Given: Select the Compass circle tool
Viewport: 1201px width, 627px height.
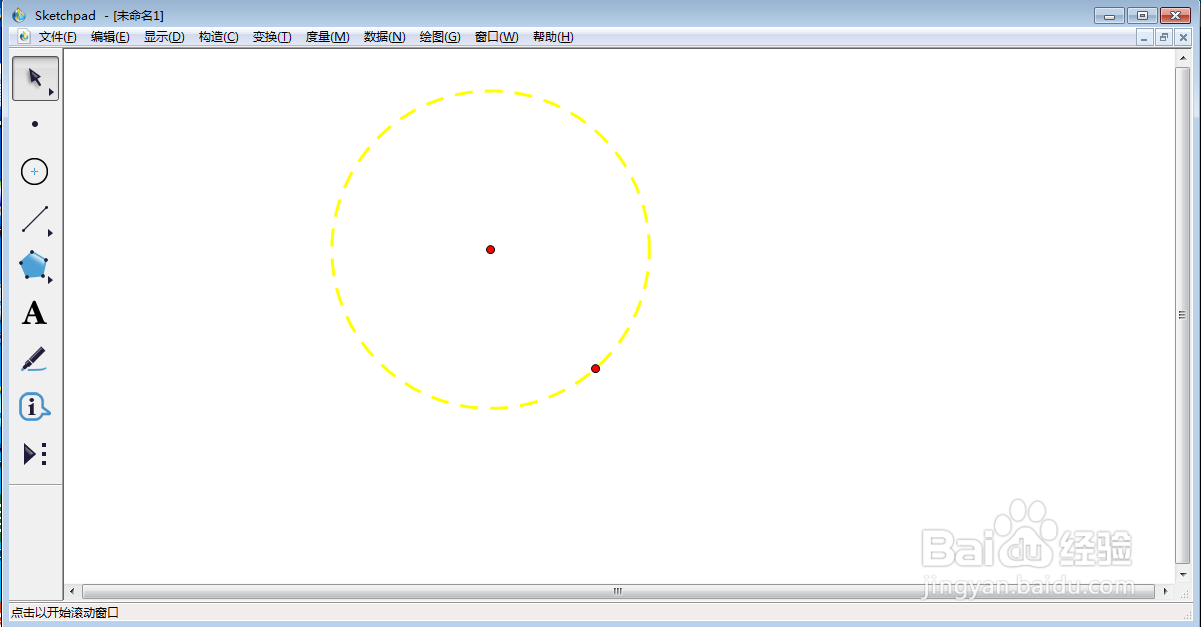Looking at the screenshot, I should click(x=35, y=172).
